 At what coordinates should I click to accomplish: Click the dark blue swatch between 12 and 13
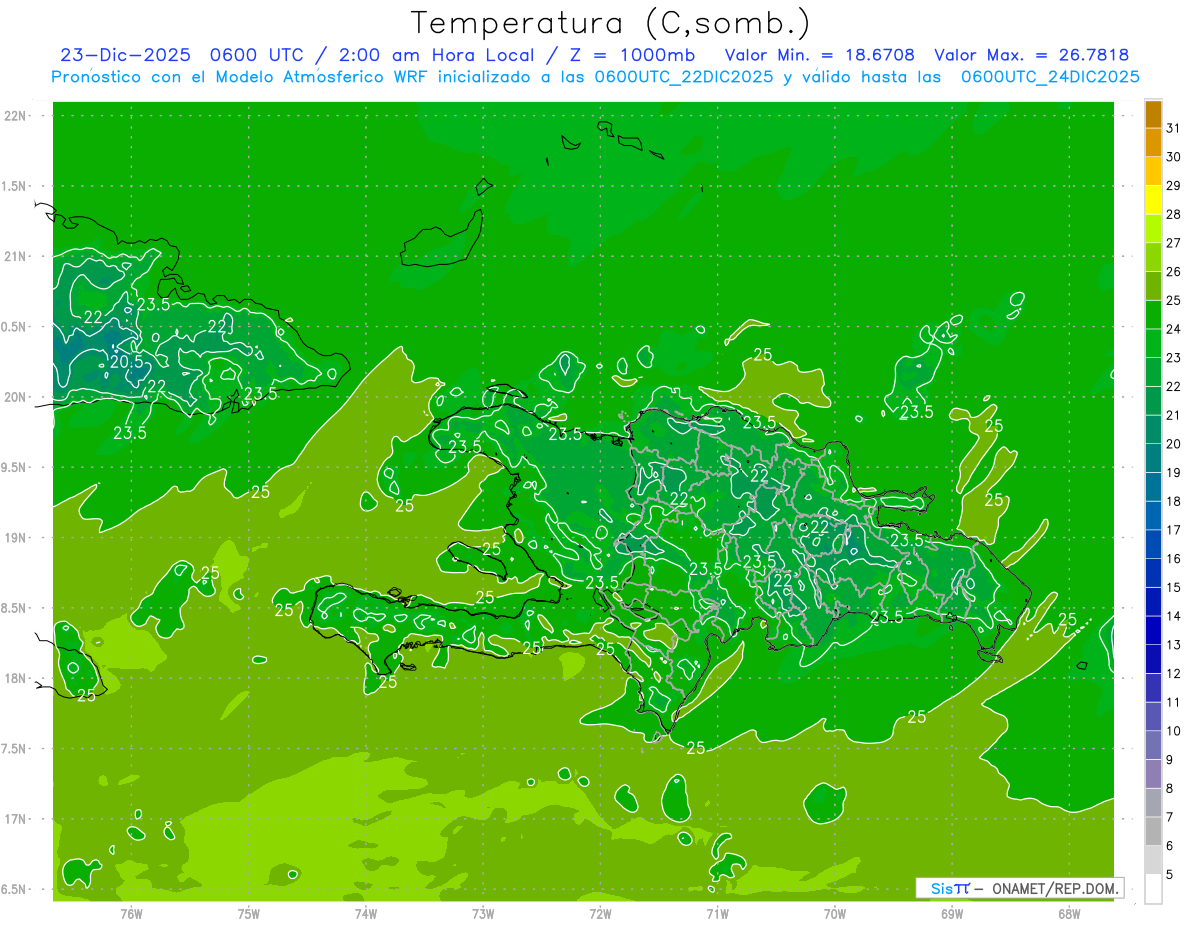click(x=1153, y=660)
